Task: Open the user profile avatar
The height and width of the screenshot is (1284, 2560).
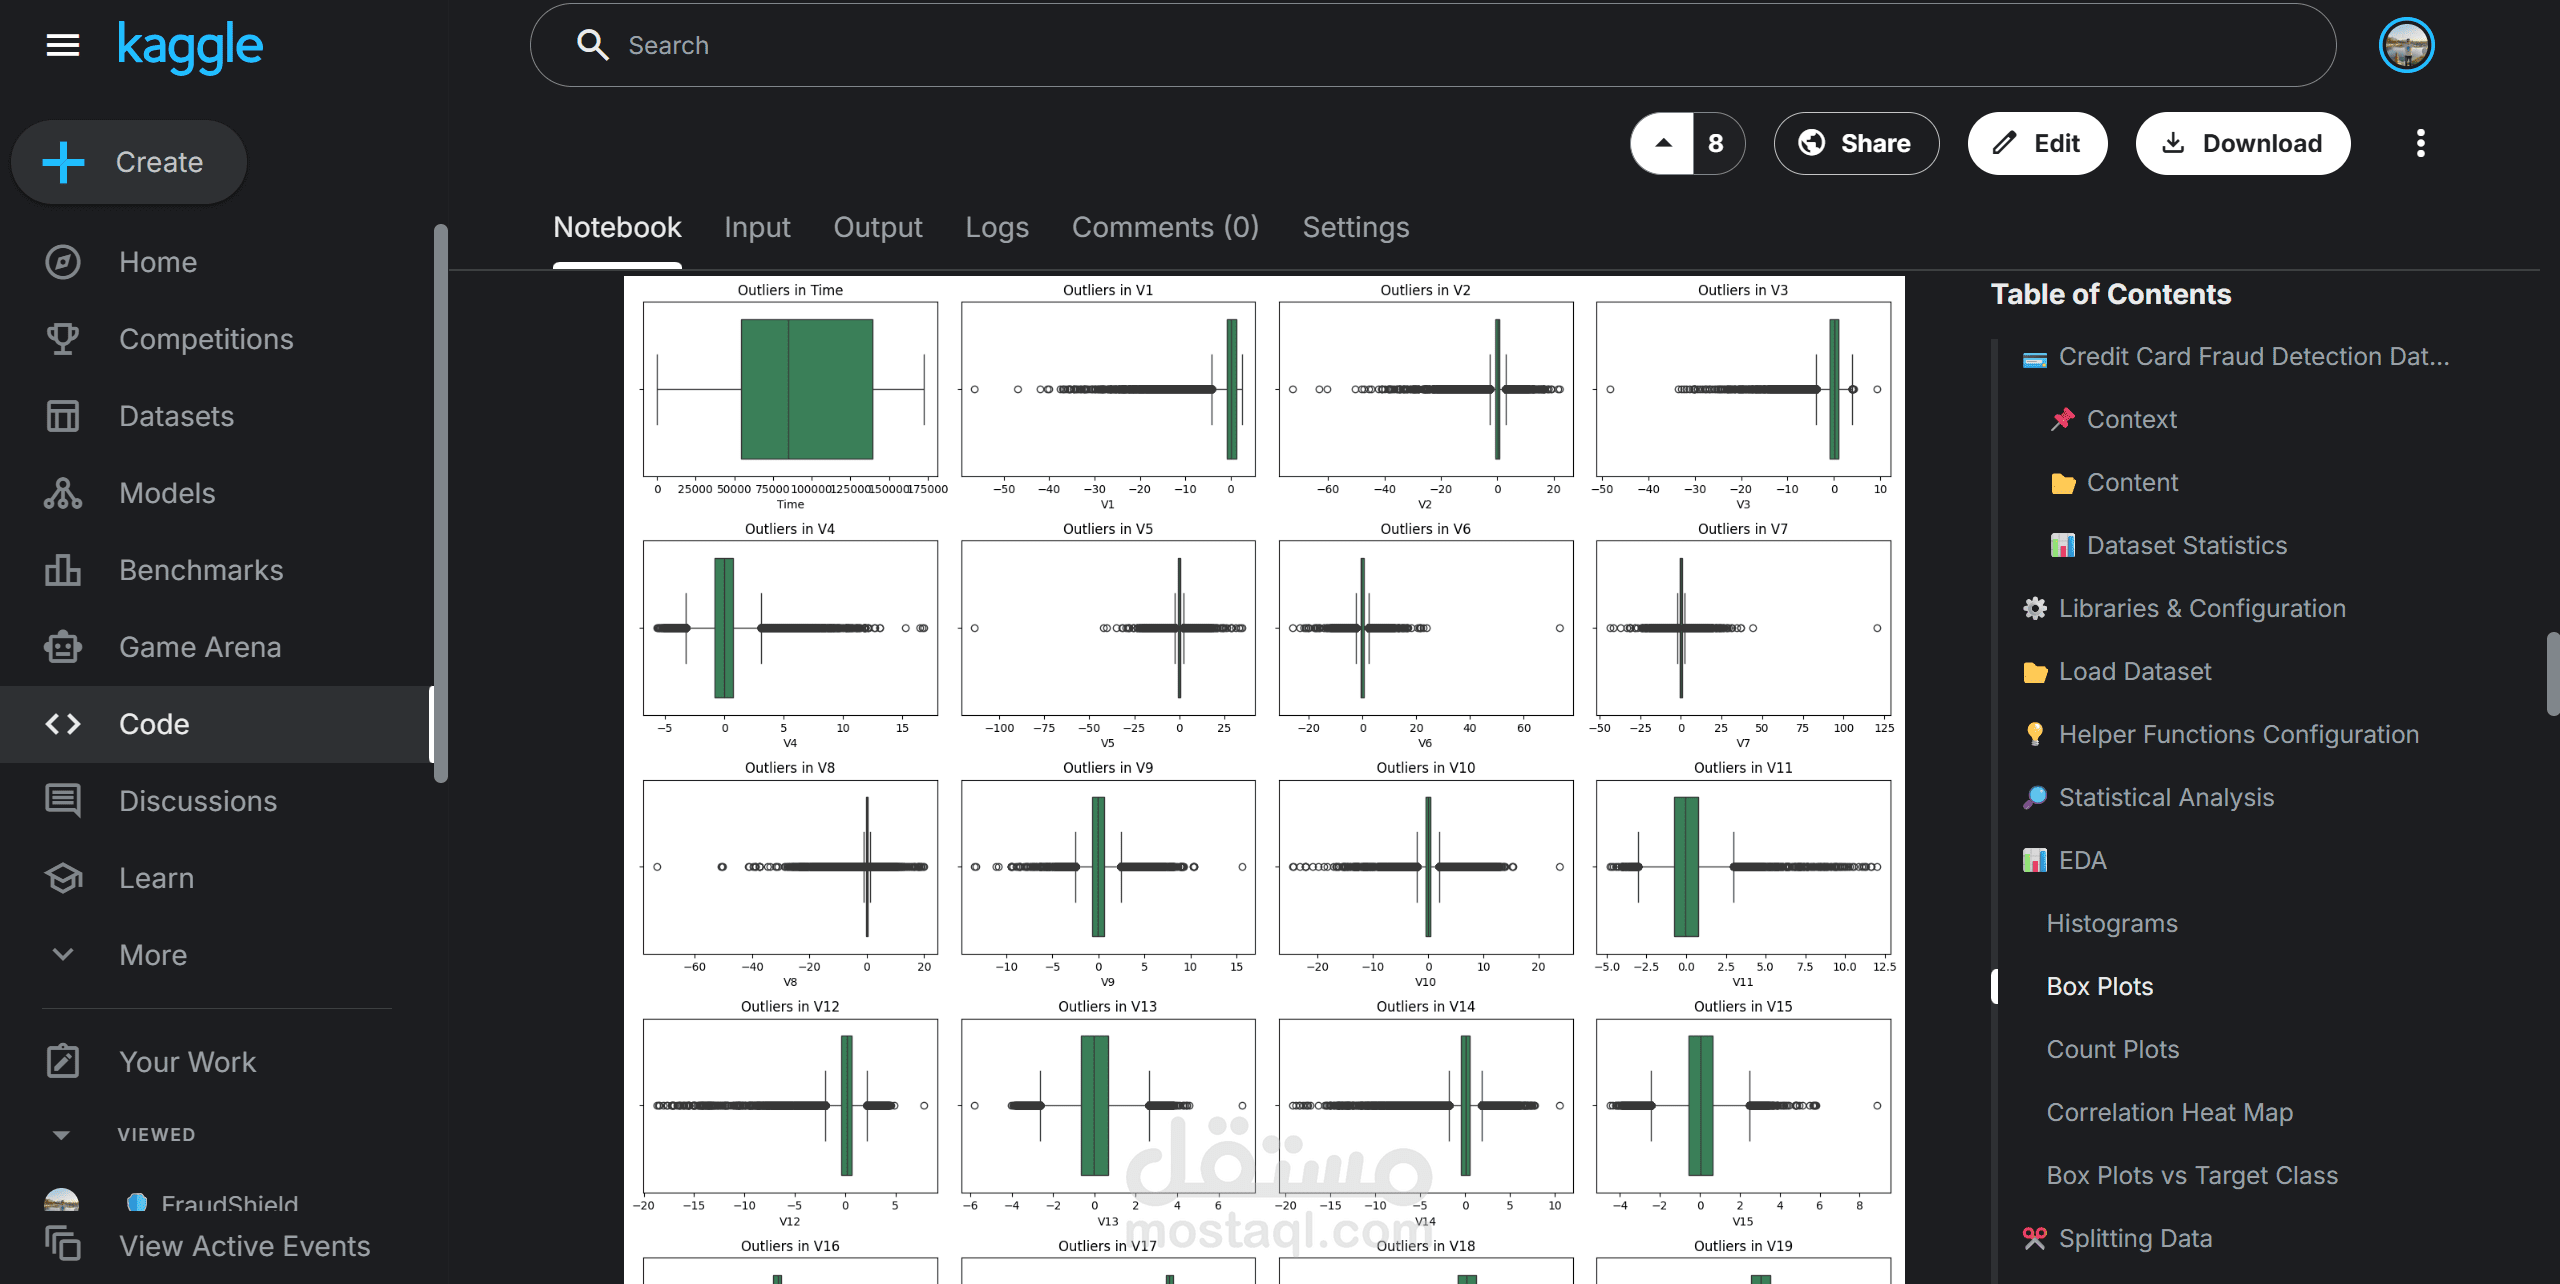Action: click(2406, 45)
